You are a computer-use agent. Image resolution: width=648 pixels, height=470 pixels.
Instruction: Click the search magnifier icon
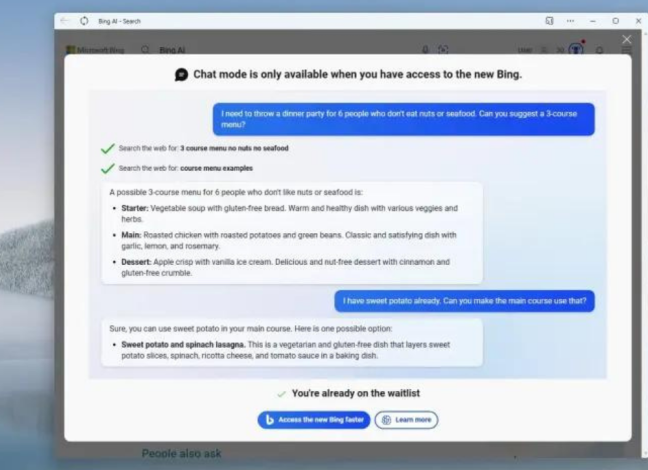pyautogui.click(x=145, y=50)
